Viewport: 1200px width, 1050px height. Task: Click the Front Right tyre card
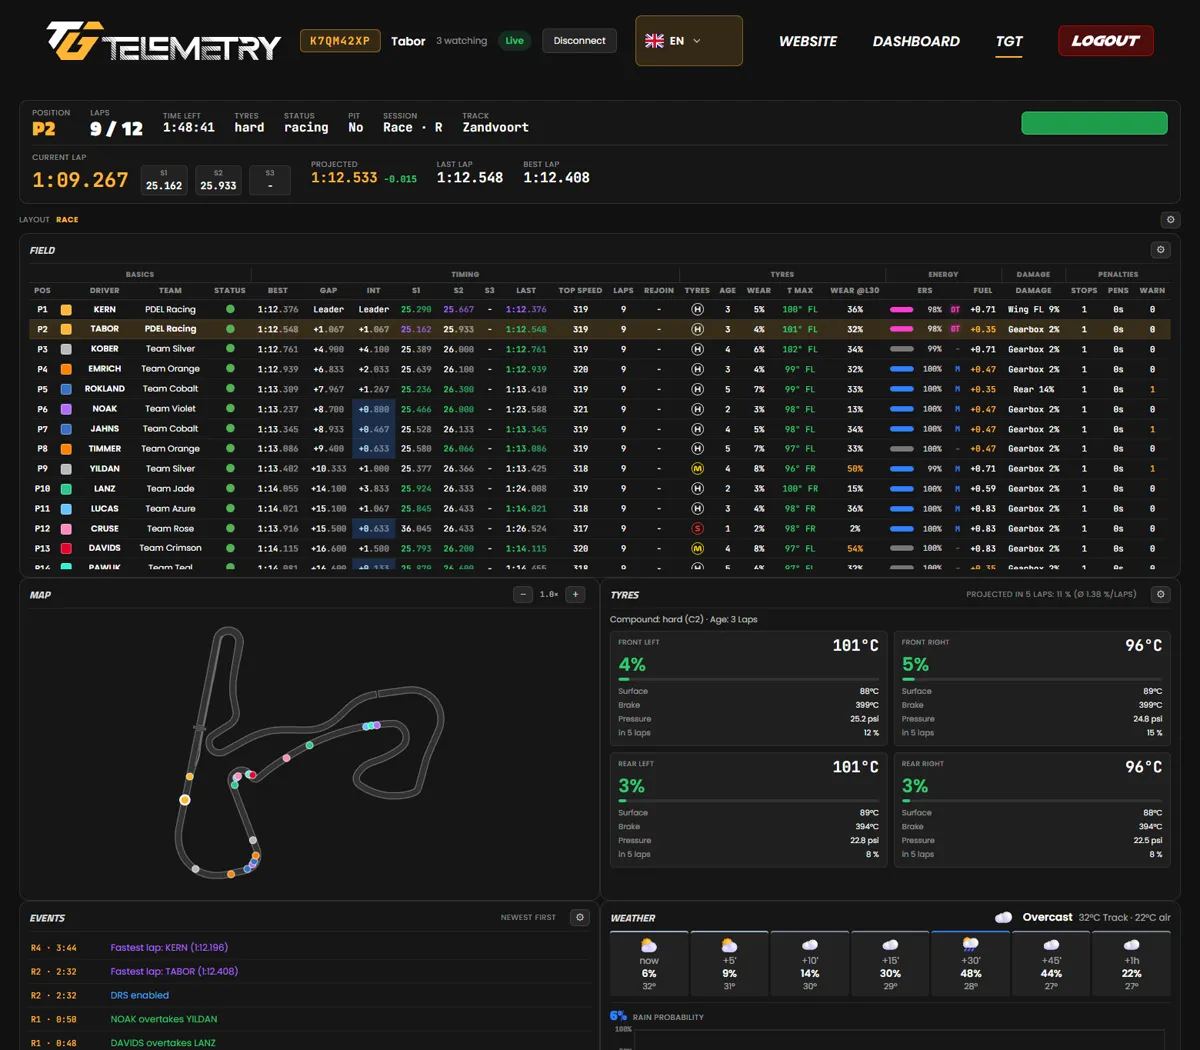(1032, 687)
